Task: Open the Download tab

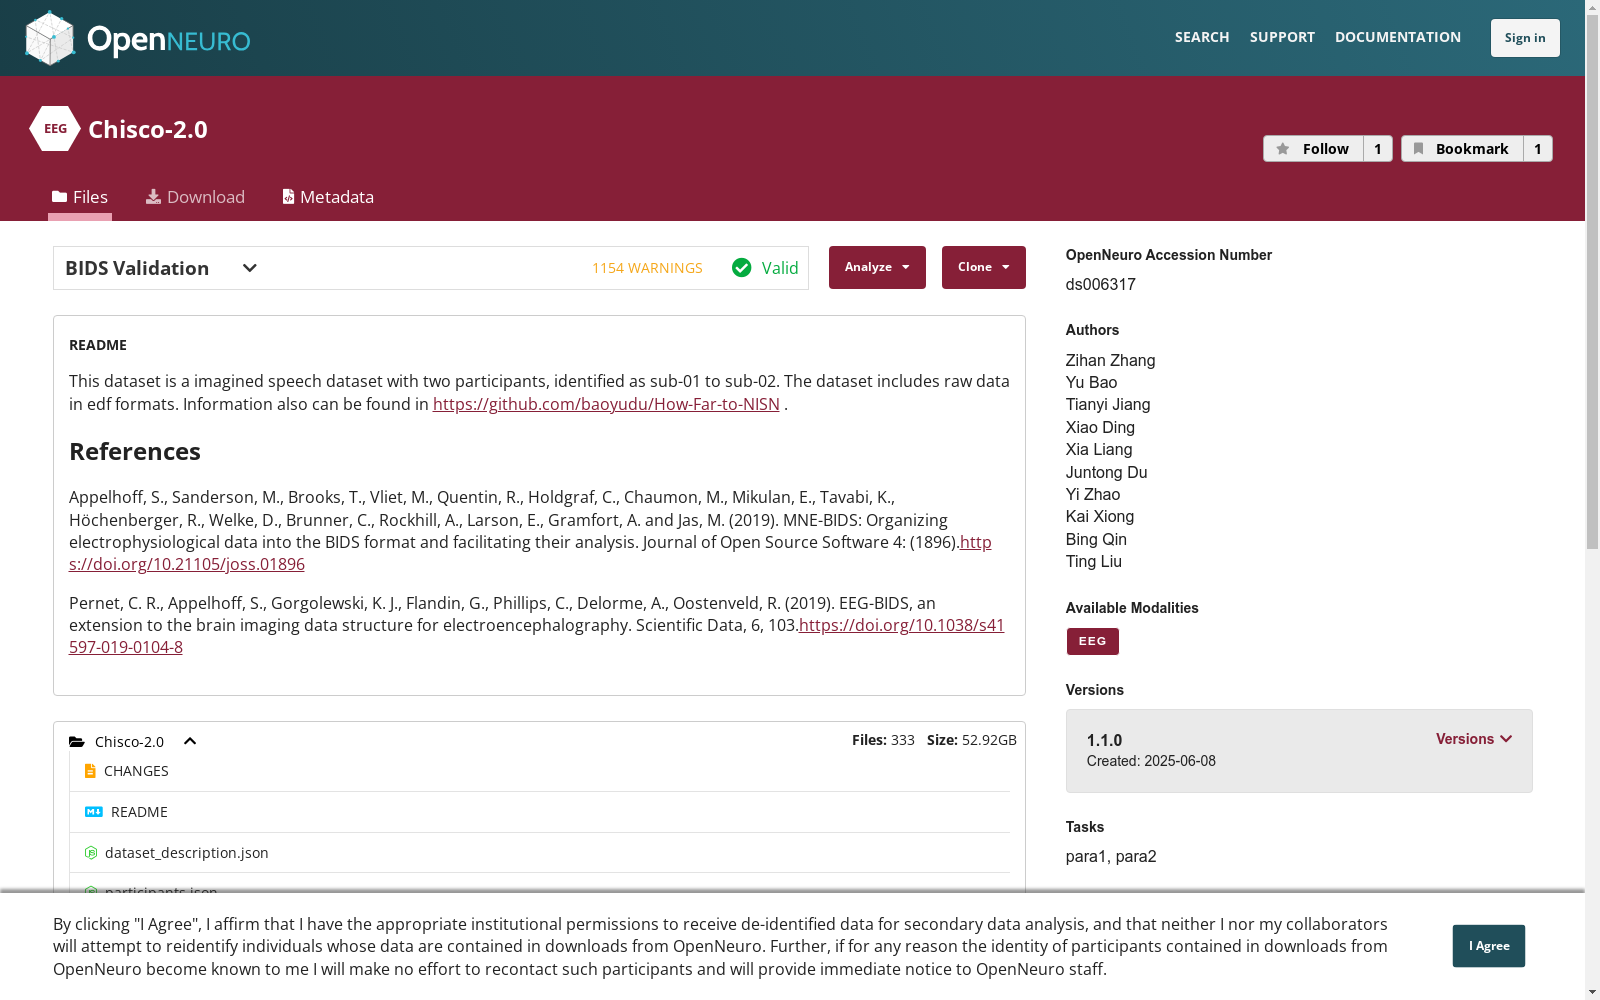Action: 195,197
